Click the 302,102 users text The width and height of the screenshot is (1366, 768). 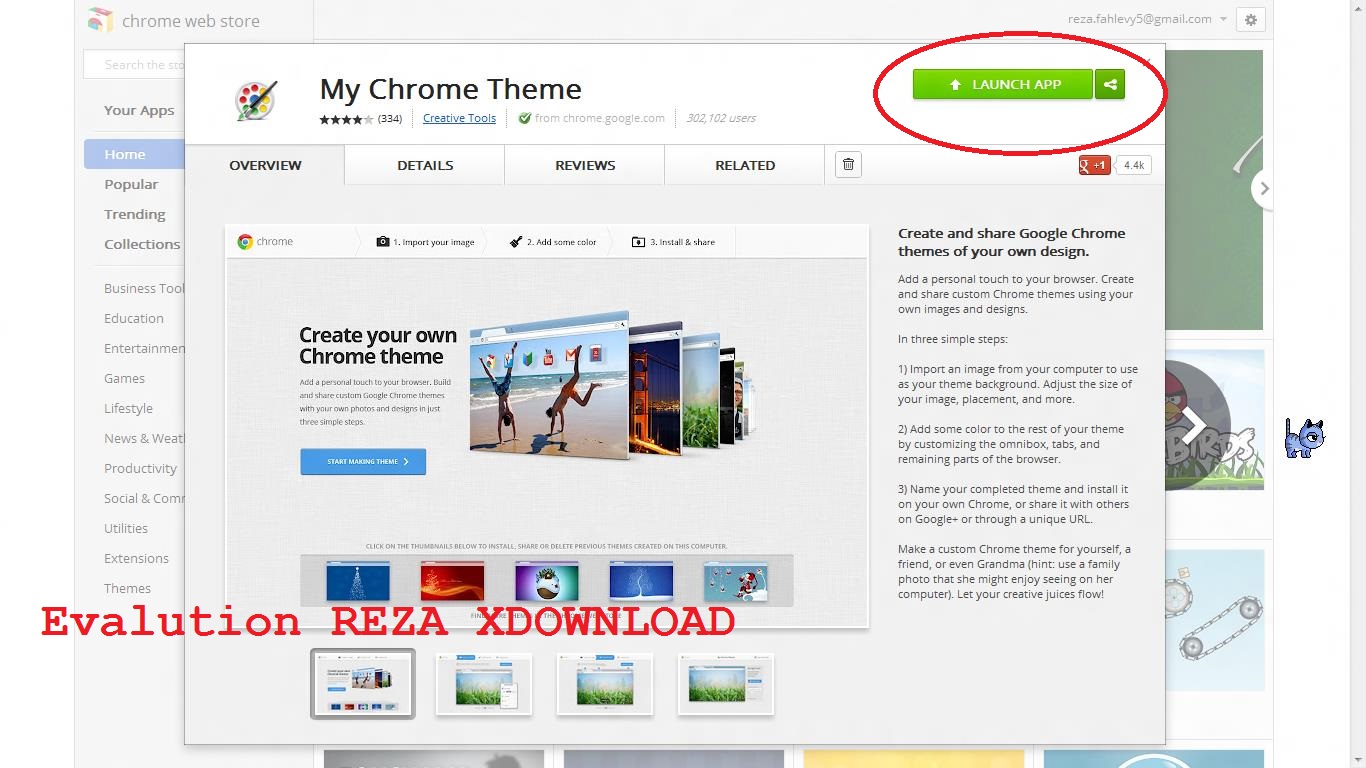pyautogui.click(x=721, y=118)
